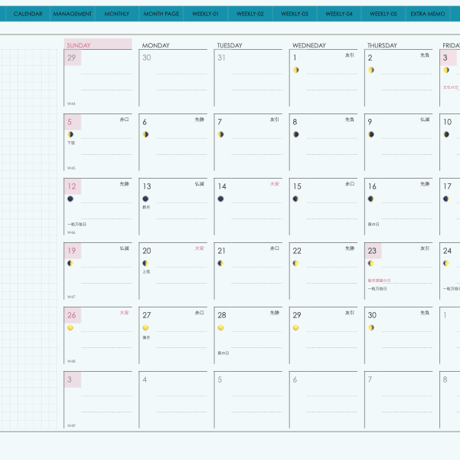Viewport: 460px width, 460px height.
Task: Open greyed date 31 under Tuesday
Action: 222,58
